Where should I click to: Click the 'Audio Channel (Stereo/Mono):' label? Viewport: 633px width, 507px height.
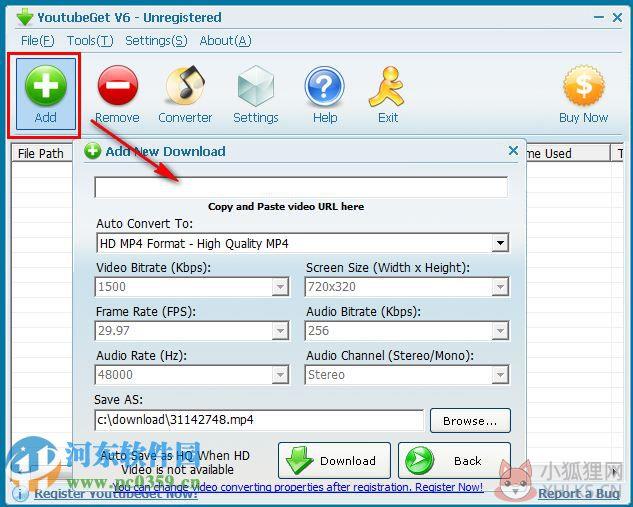[x=390, y=356]
